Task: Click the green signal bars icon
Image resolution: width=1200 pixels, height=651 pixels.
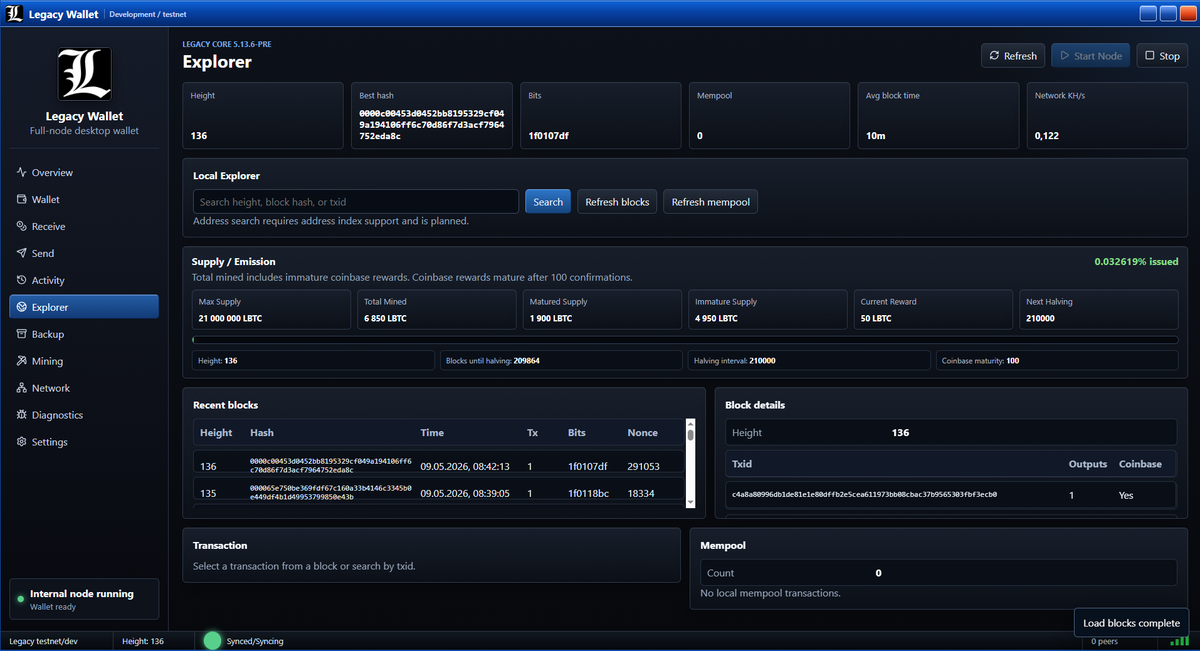Action: pyautogui.click(x=1181, y=641)
